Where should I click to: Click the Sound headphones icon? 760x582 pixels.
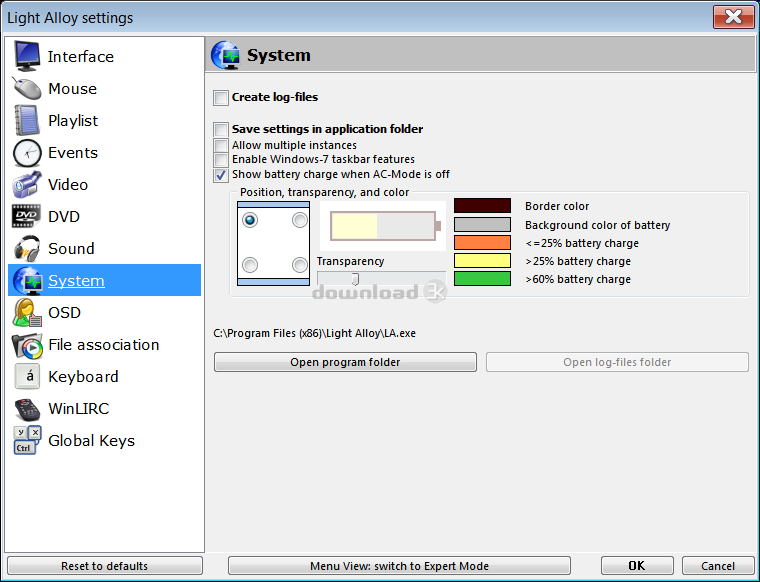tap(27, 249)
